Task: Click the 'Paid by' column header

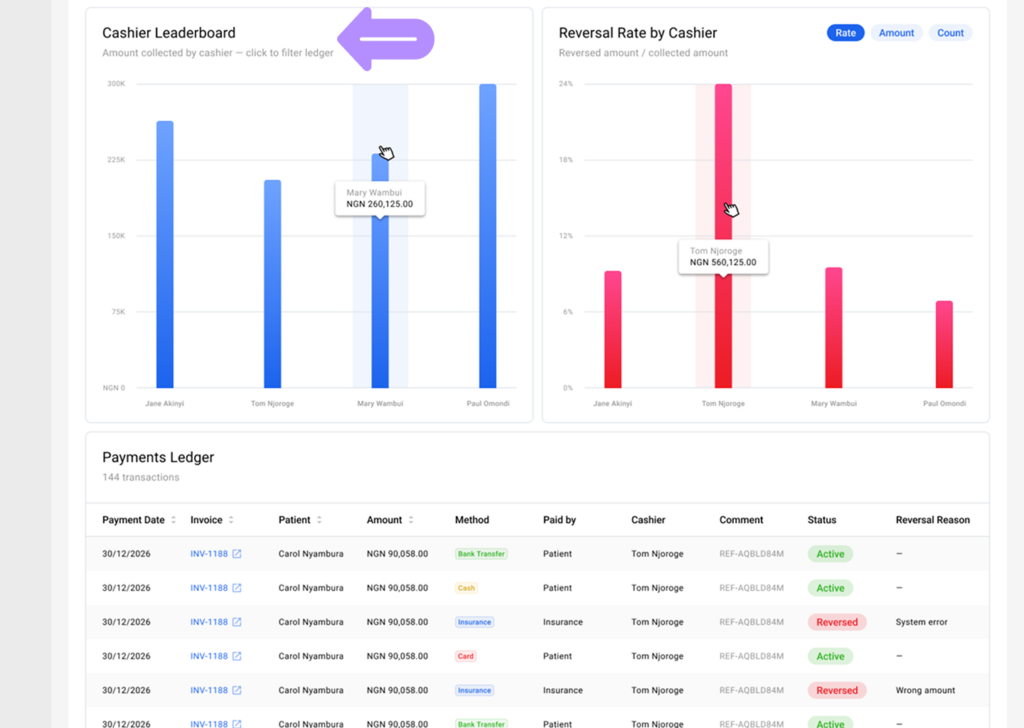Action: 560,520
